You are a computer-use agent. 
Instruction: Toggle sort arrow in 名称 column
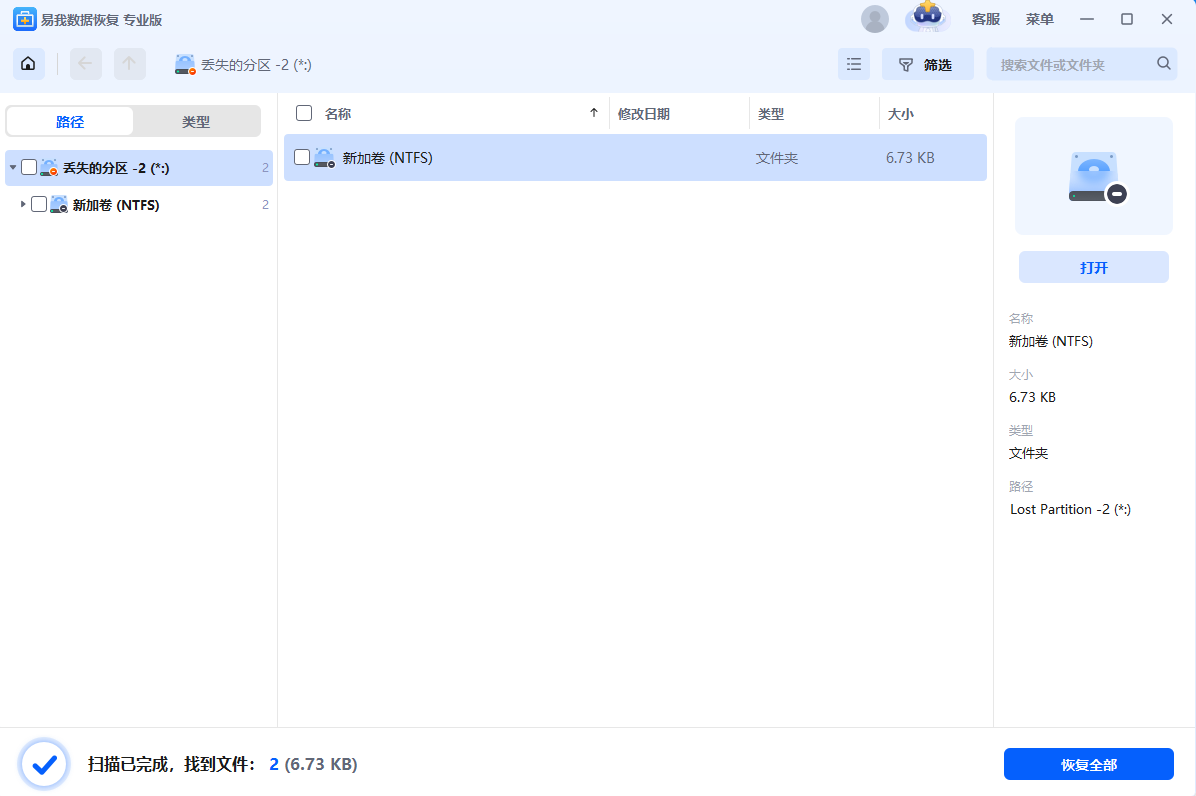click(x=593, y=113)
